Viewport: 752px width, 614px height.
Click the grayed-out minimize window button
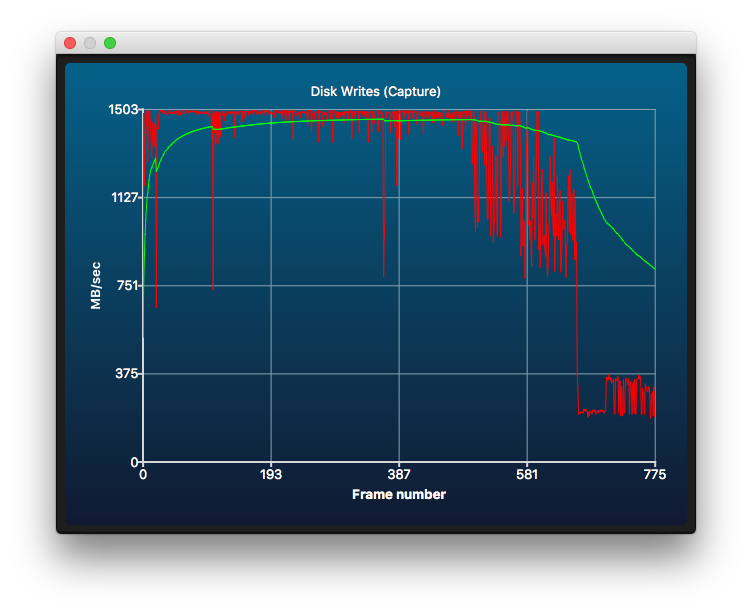90,43
